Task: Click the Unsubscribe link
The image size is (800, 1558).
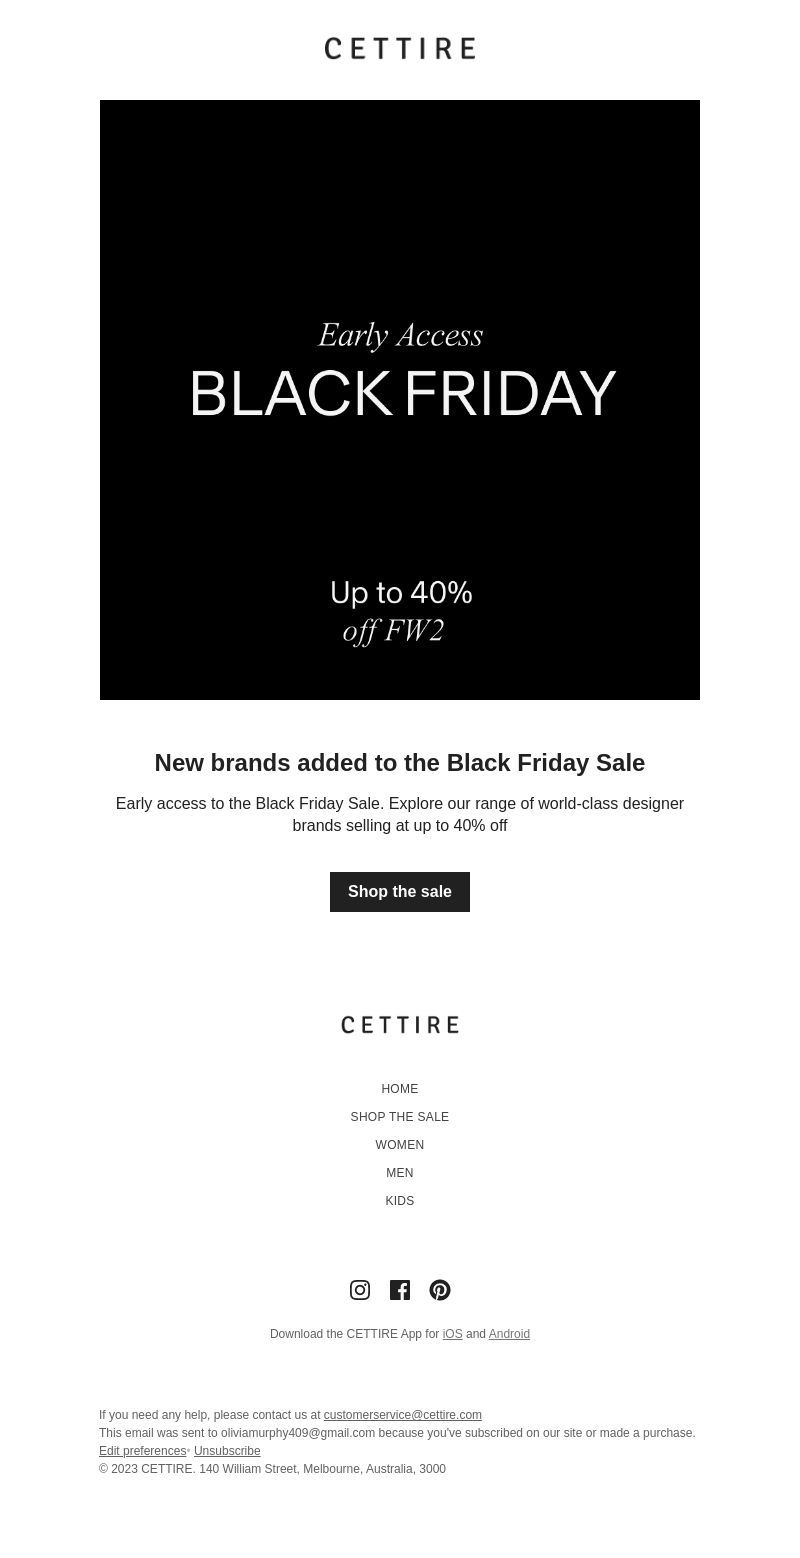Action: (227, 1451)
